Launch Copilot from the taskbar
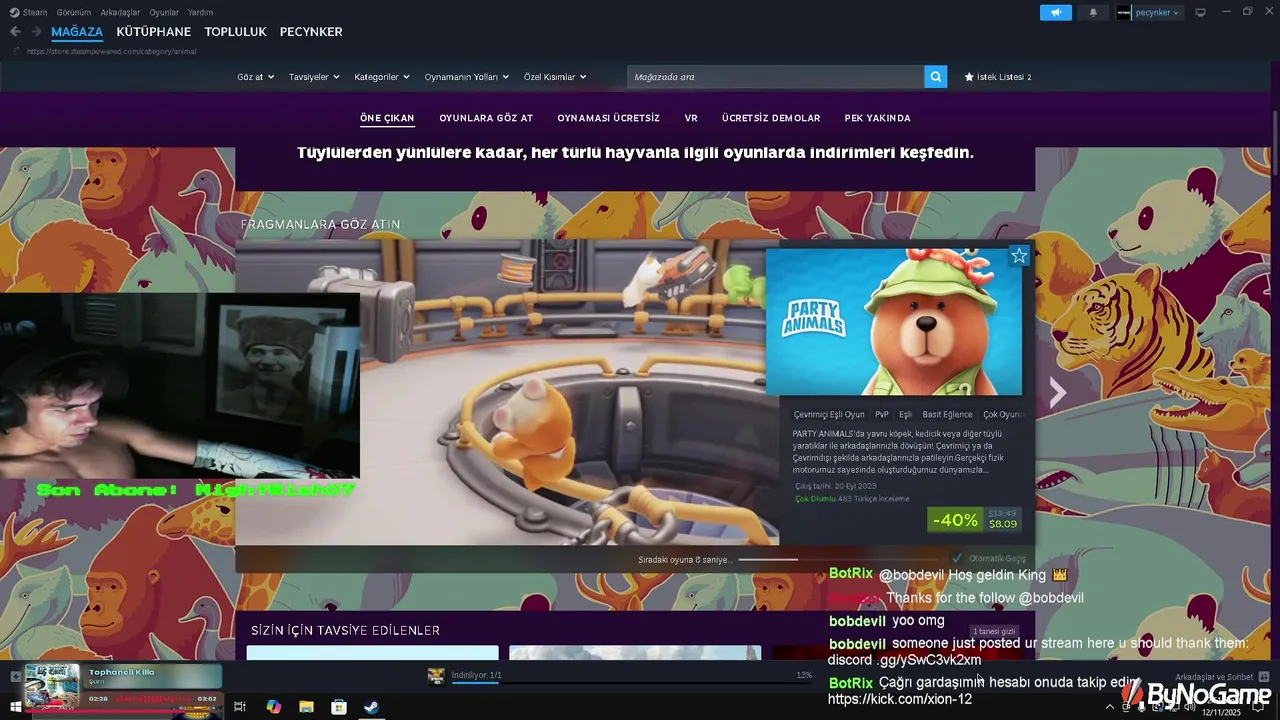1280x720 pixels. tap(273, 707)
